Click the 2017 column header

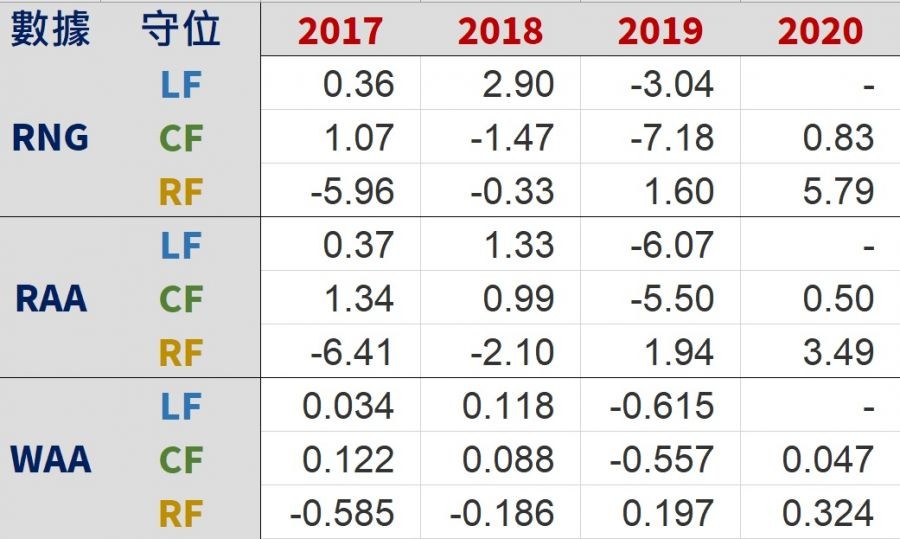coord(340,30)
